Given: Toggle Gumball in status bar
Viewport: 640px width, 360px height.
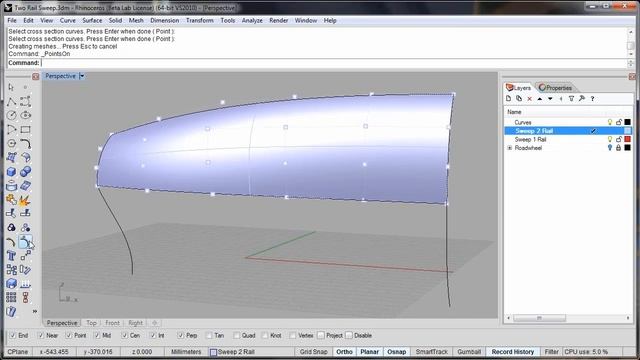Looking at the screenshot, I should point(469,351).
